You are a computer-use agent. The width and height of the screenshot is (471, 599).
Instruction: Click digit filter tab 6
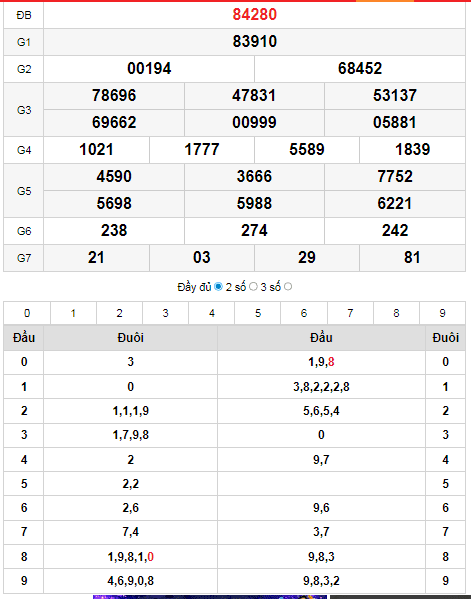[x=304, y=313]
